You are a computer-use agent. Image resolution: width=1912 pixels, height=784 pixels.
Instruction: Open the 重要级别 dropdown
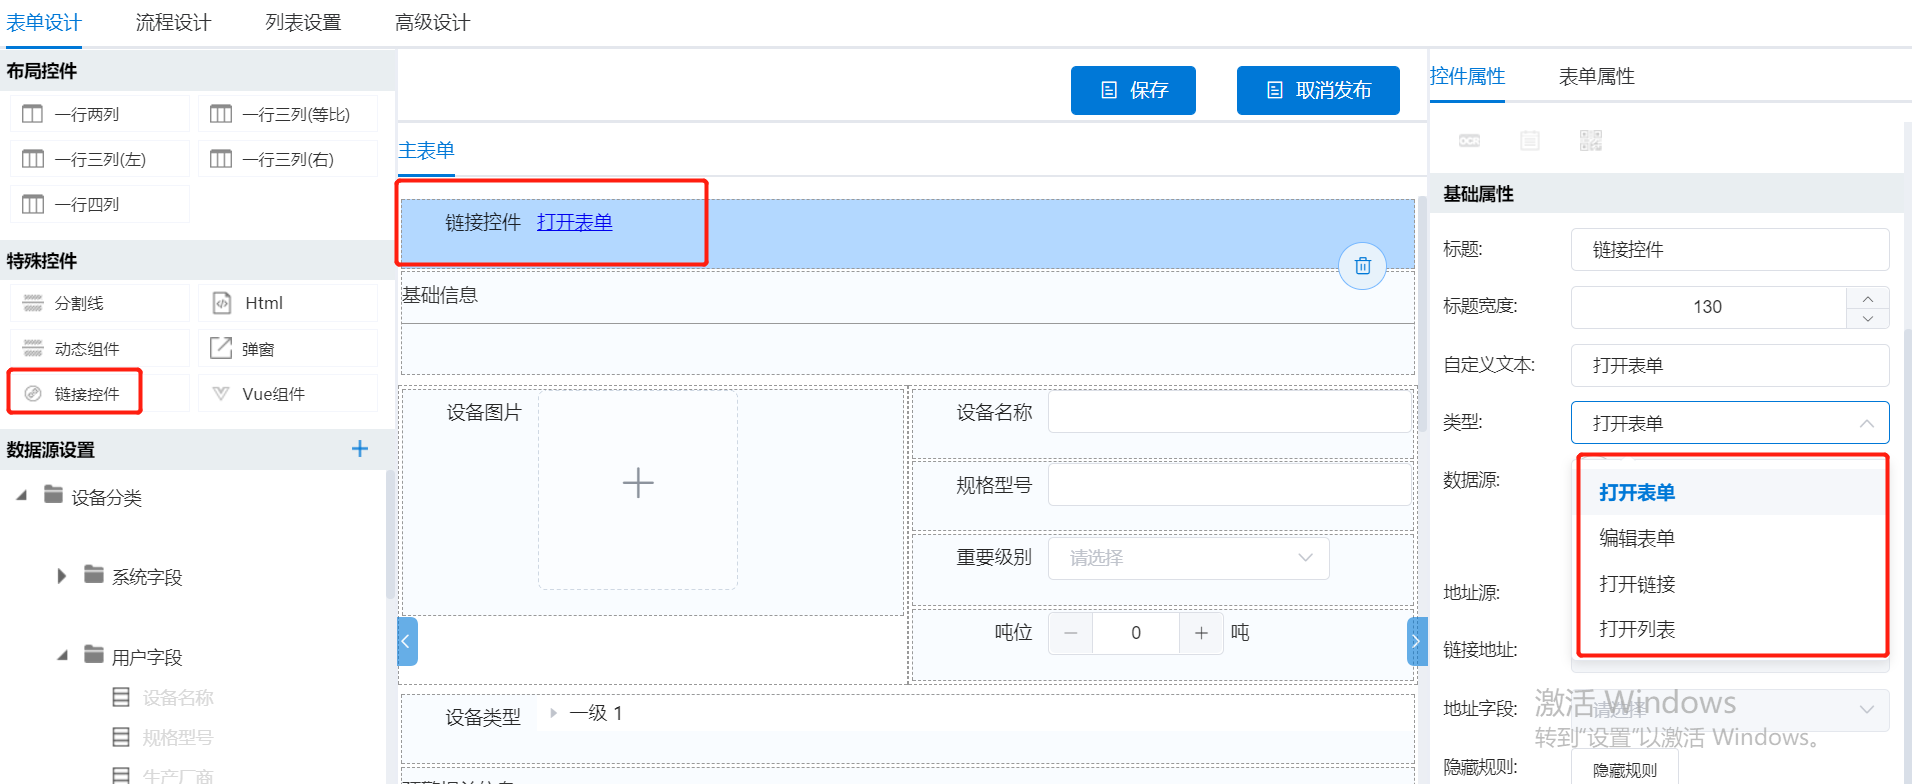point(1189,558)
